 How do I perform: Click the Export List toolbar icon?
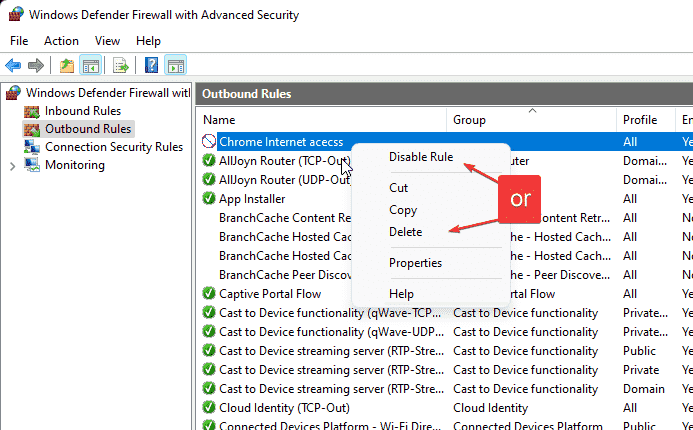(120, 66)
